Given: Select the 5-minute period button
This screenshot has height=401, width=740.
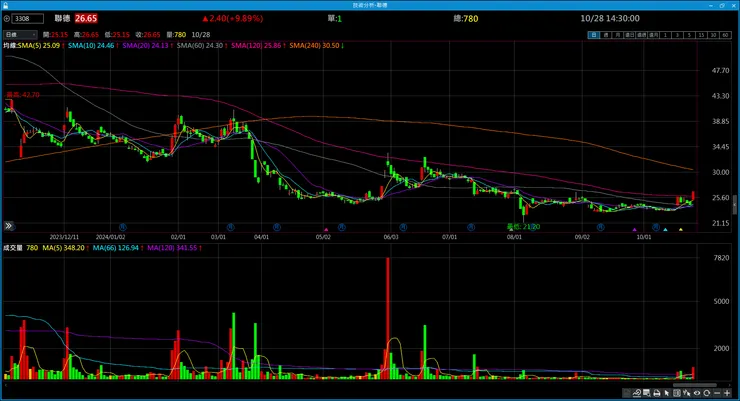Looking at the screenshot, I should pyautogui.click(x=689, y=35).
